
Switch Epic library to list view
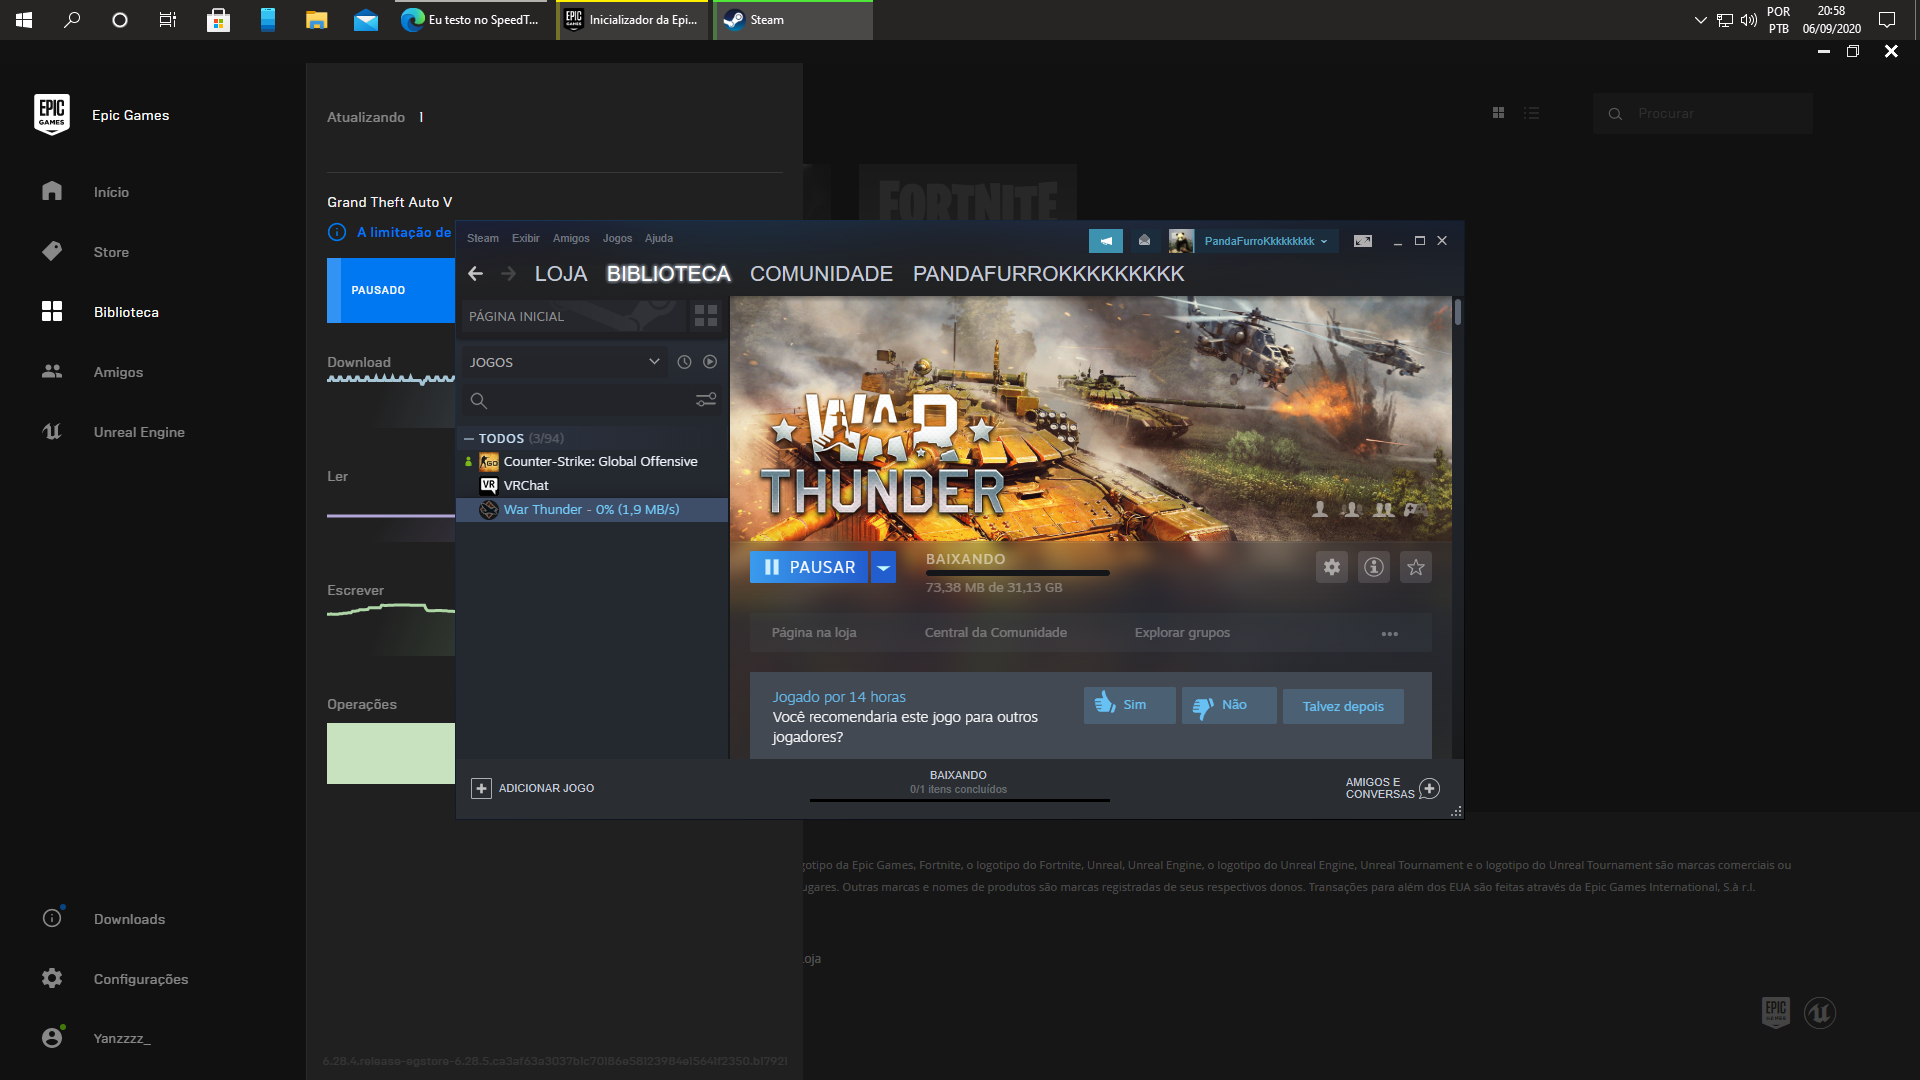[1531, 113]
